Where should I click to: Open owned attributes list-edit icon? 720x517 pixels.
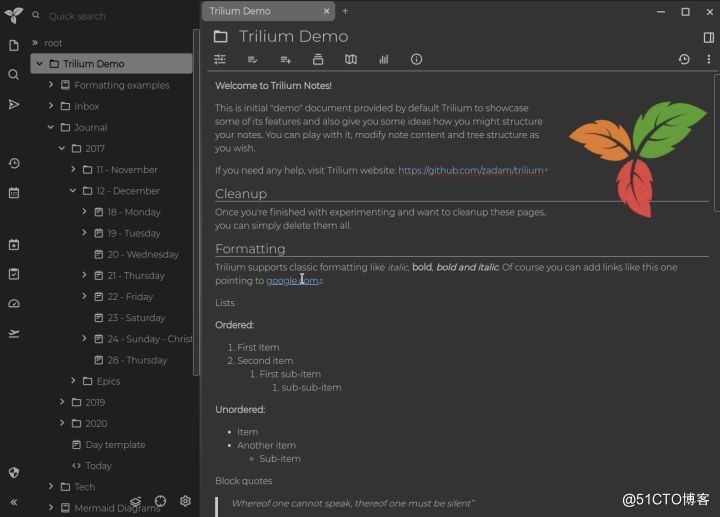click(253, 59)
